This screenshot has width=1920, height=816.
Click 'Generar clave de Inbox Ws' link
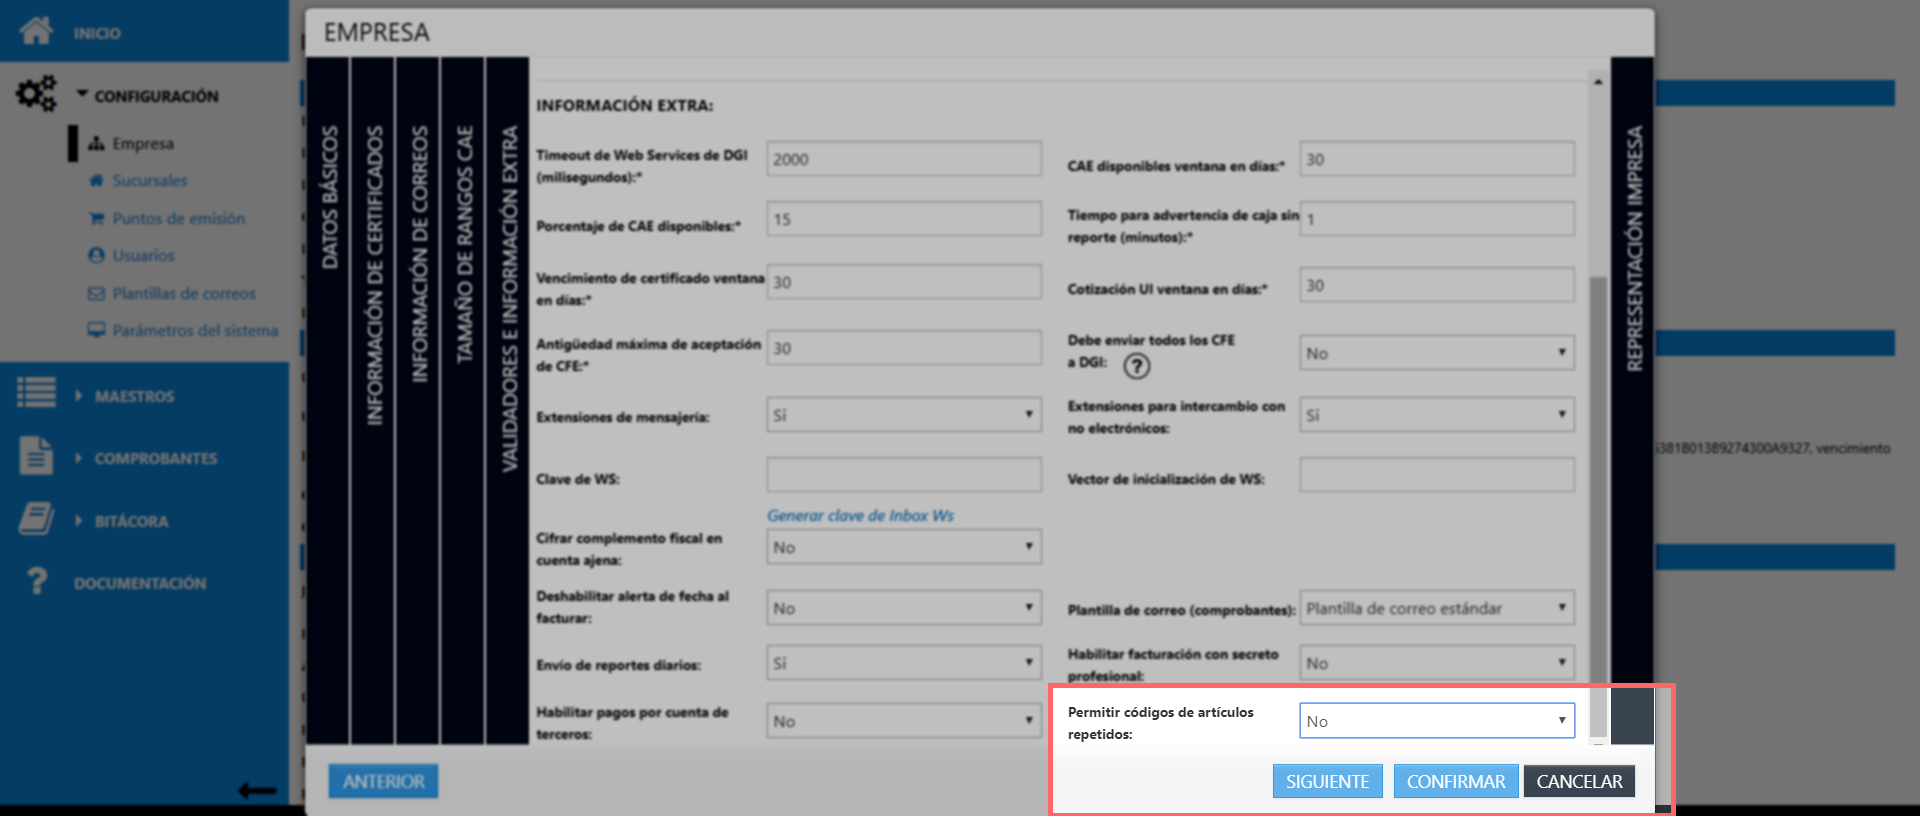860,515
